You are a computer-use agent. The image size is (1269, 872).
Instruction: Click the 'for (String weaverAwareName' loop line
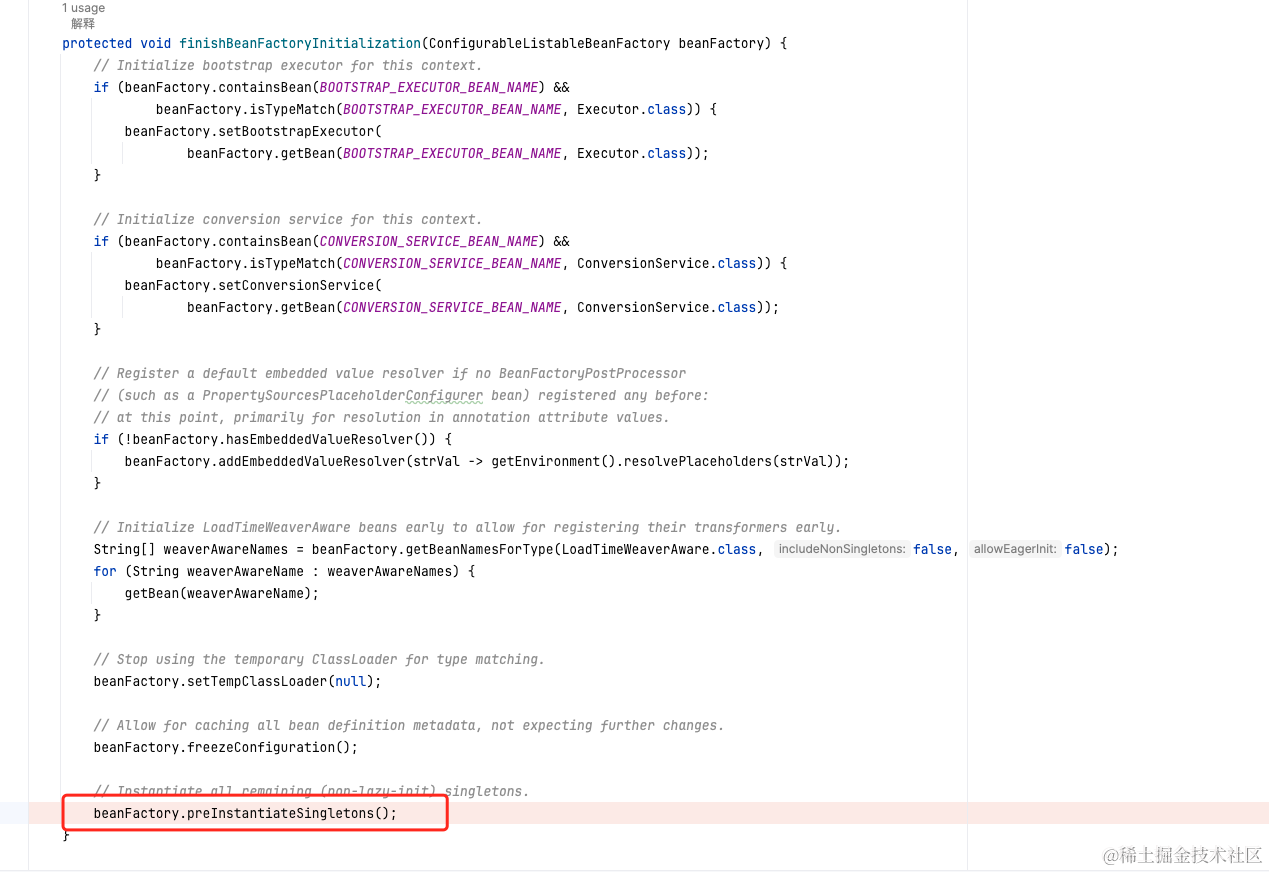284,571
